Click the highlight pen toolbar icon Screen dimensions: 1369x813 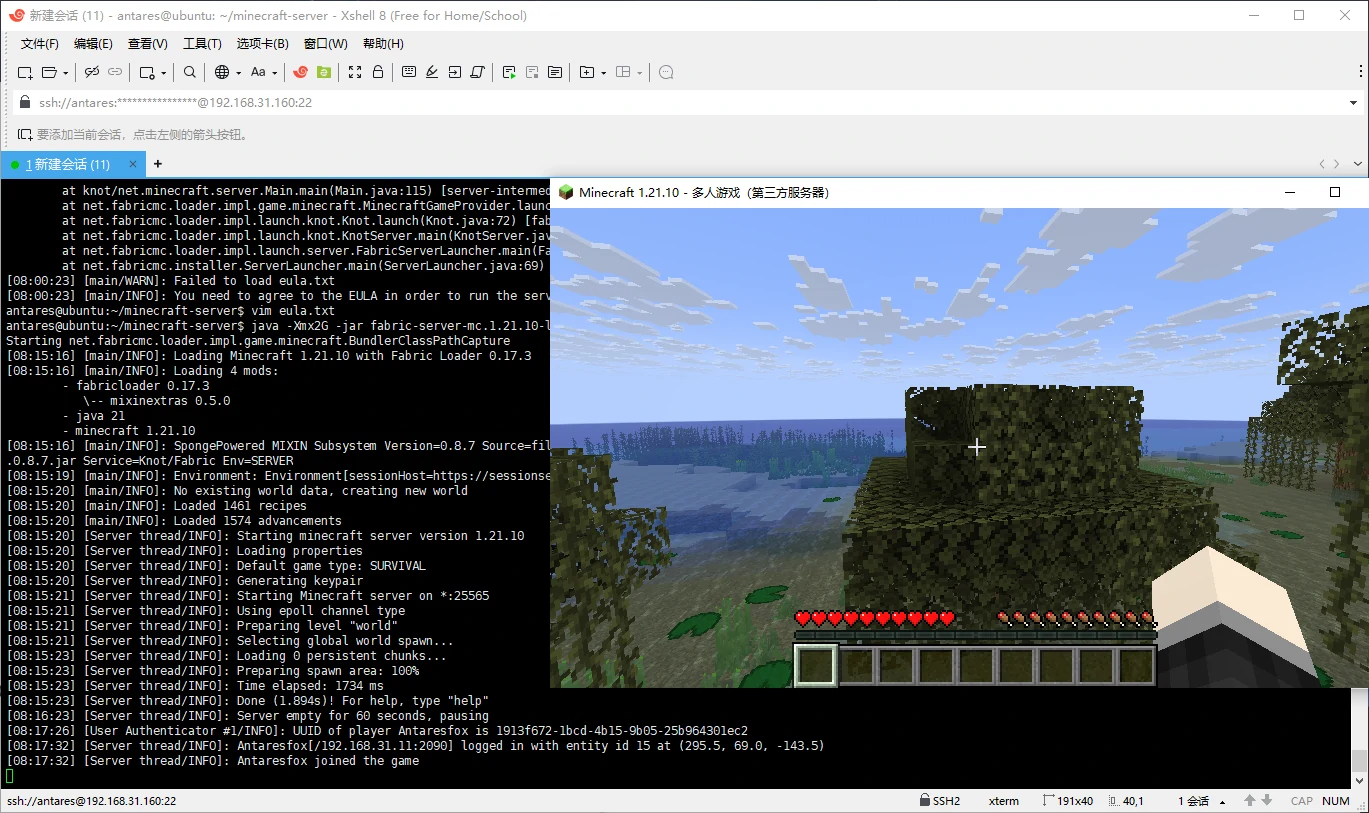432,72
